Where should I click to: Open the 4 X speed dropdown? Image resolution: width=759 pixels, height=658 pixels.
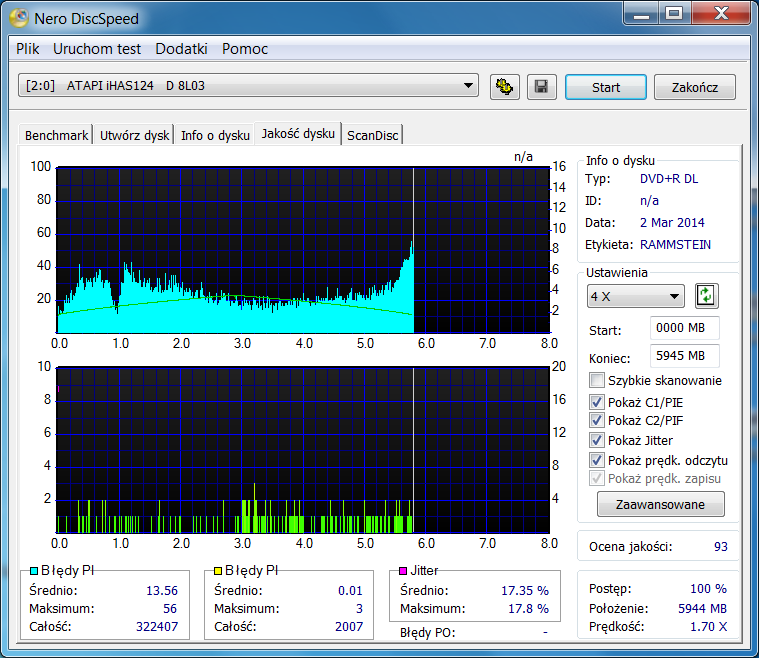636,296
